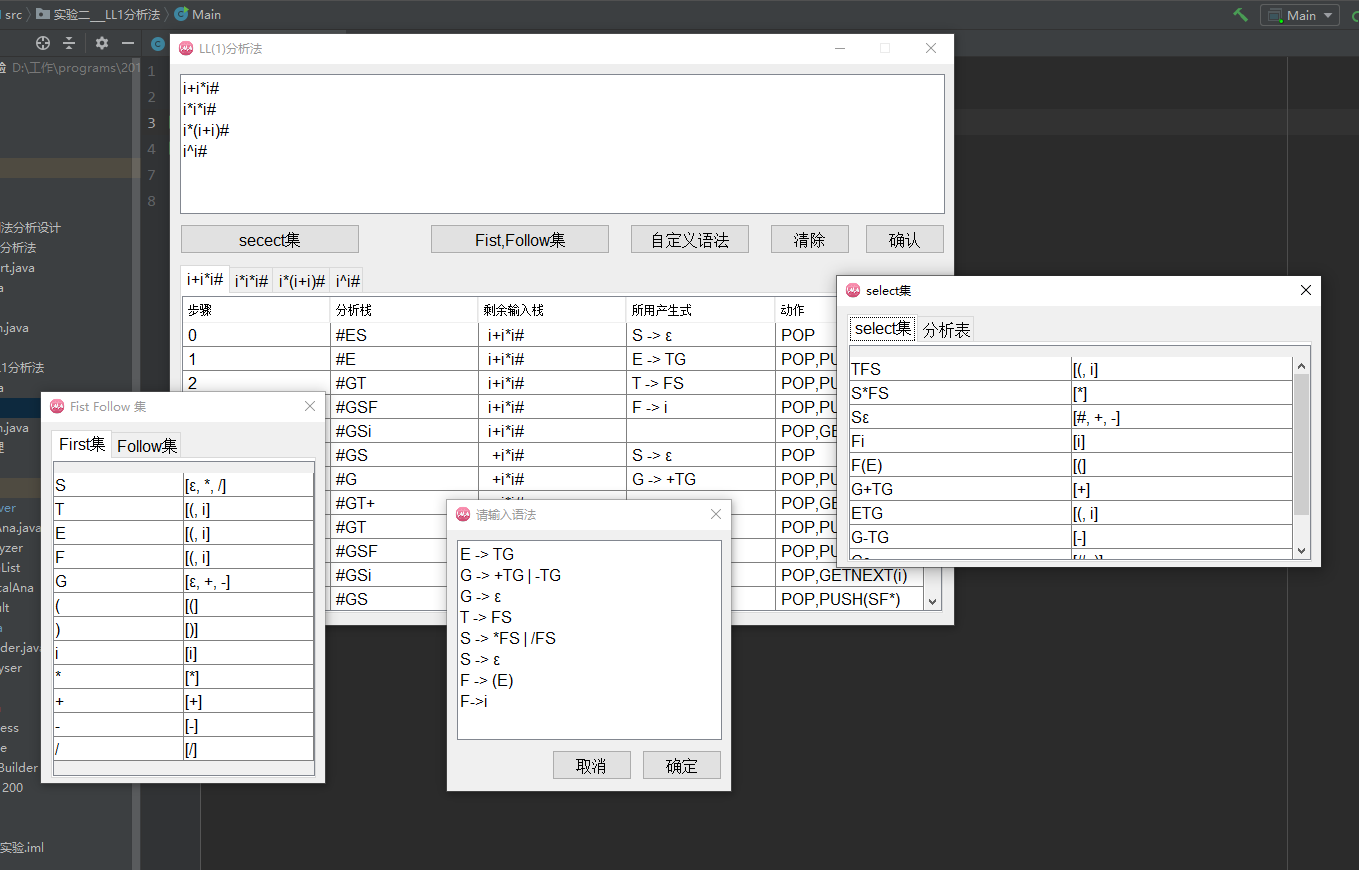
Task: Open the 分析表 tab in select集 window
Action: coord(946,327)
